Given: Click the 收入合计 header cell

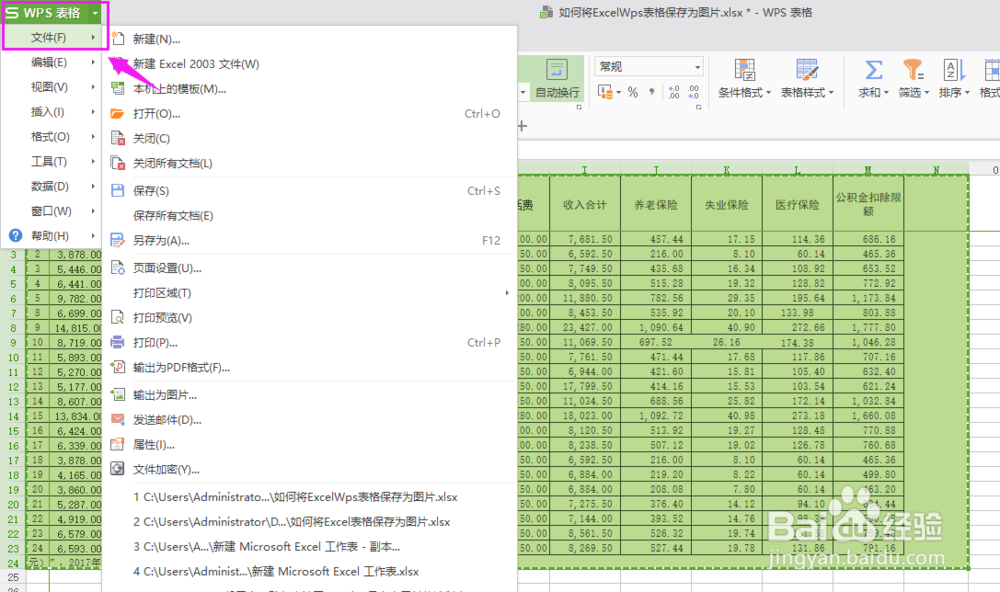Looking at the screenshot, I should tap(585, 204).
